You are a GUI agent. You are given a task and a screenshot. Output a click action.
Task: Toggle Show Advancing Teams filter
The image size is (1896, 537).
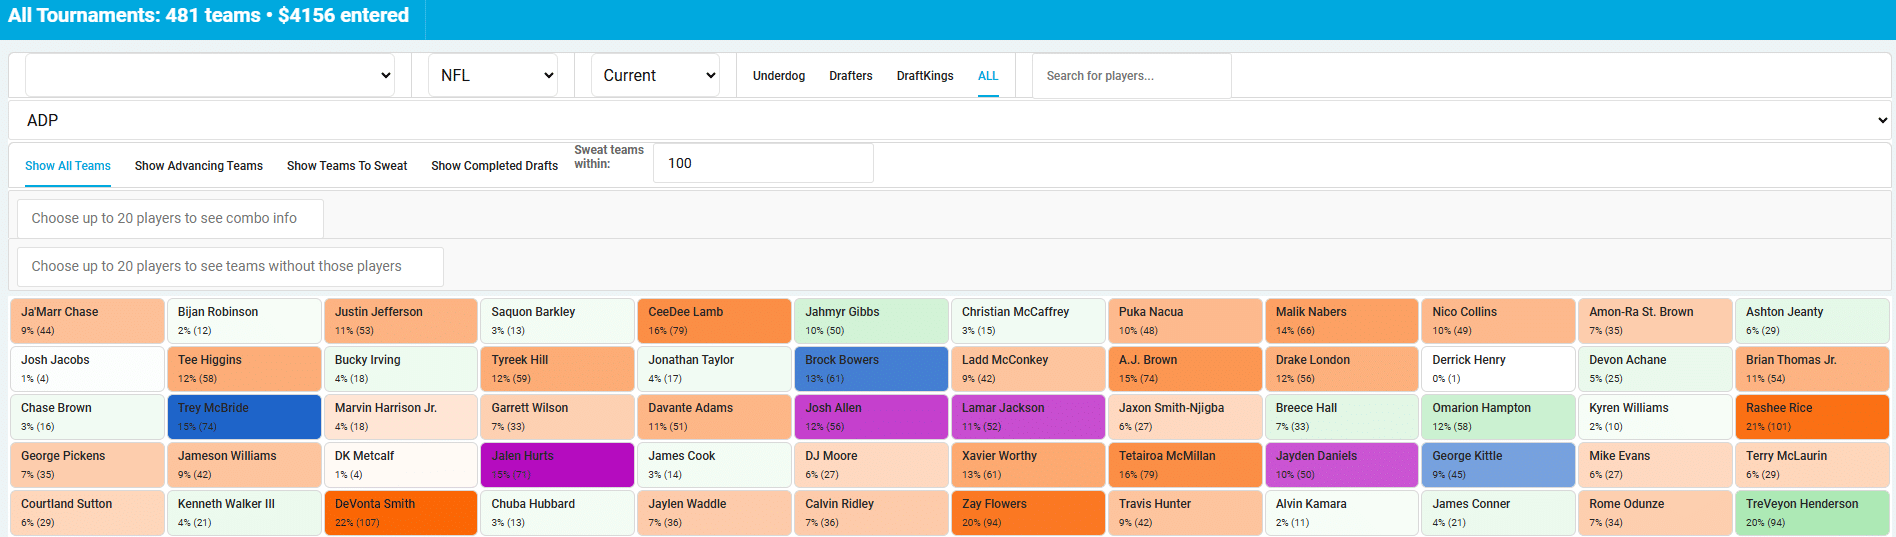pyautogui.click(x=198, y=166)
